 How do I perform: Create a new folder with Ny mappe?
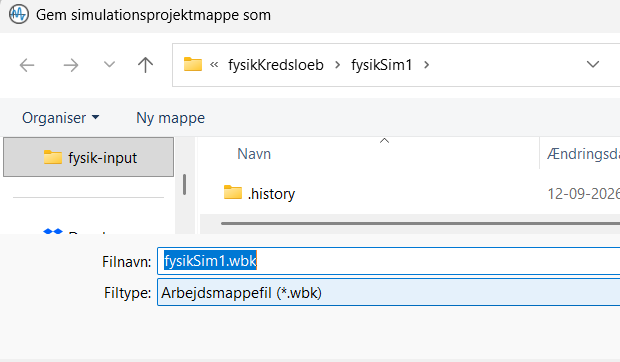pyautogui.click(x=170, y=118)
